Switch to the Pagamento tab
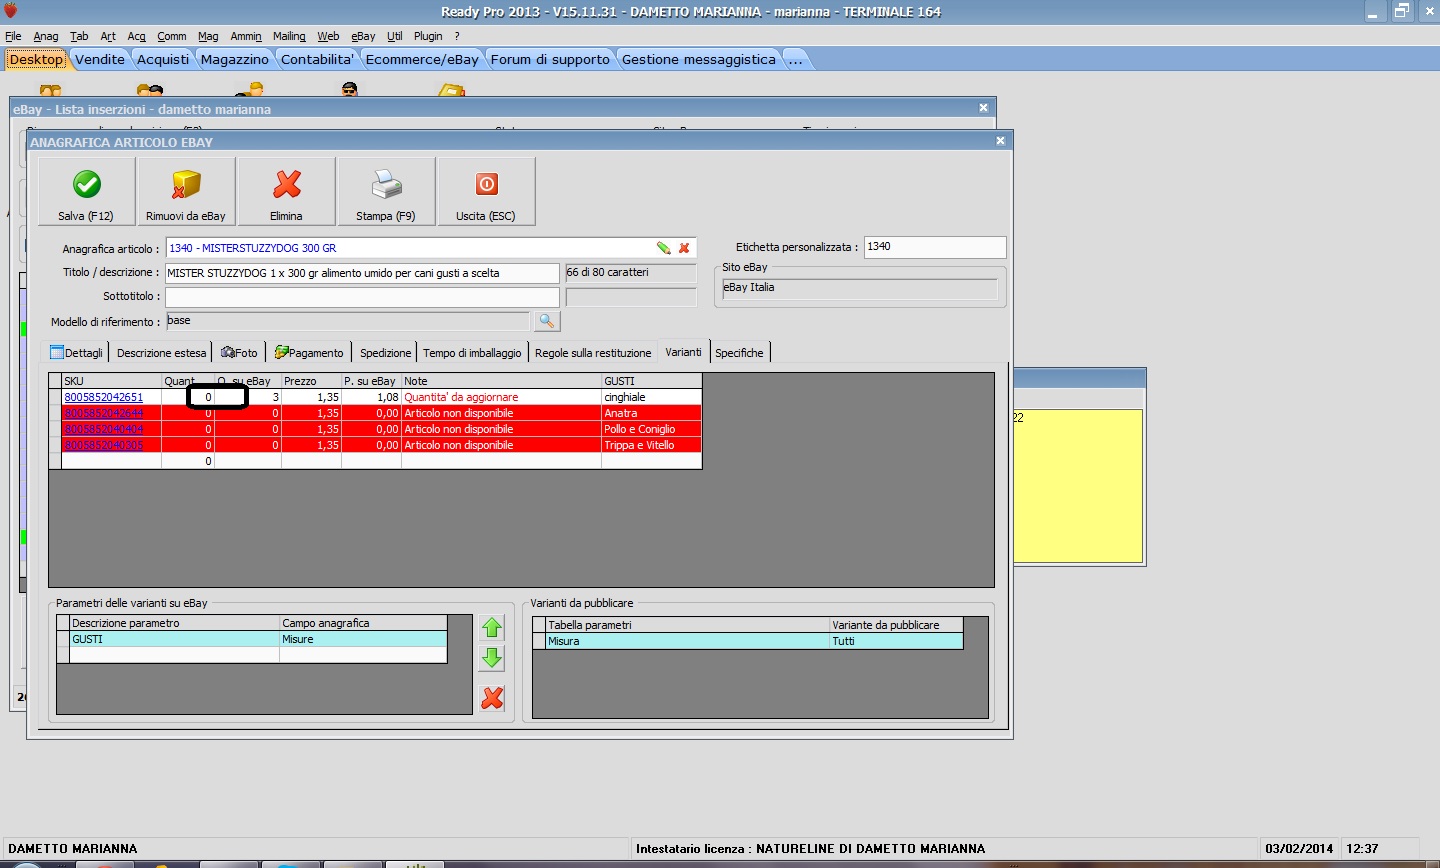Viewport: 1440px width, 868px height. 309,353
